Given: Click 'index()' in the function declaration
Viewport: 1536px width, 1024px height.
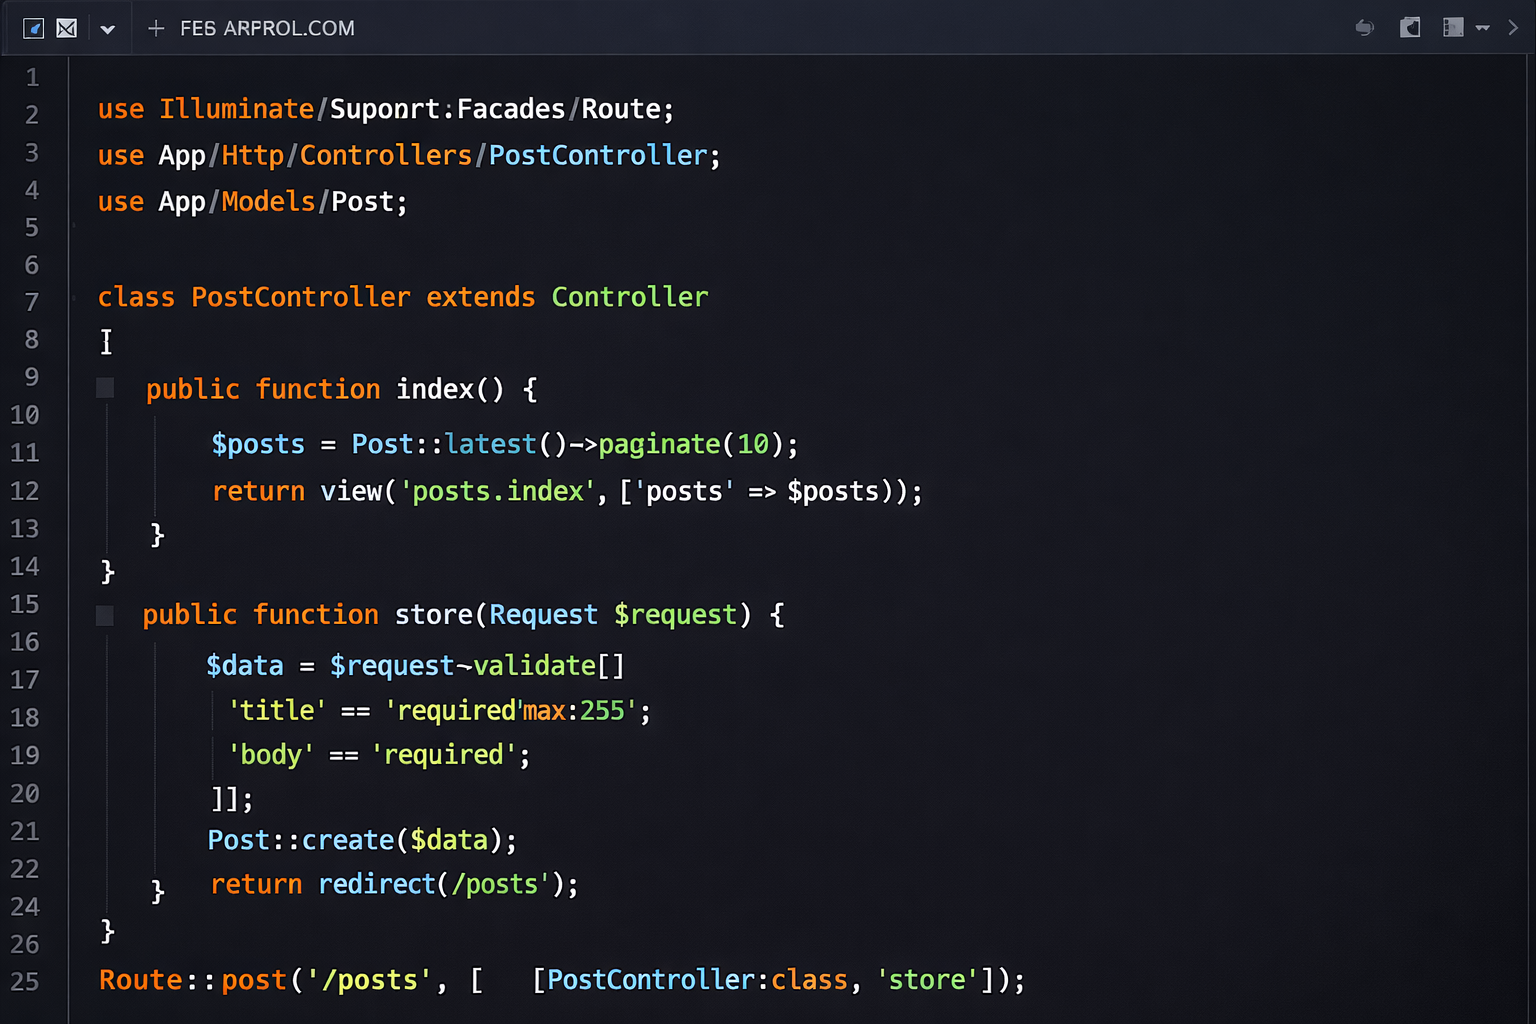Looking at the screenshot, I should (x=450, y=389).
